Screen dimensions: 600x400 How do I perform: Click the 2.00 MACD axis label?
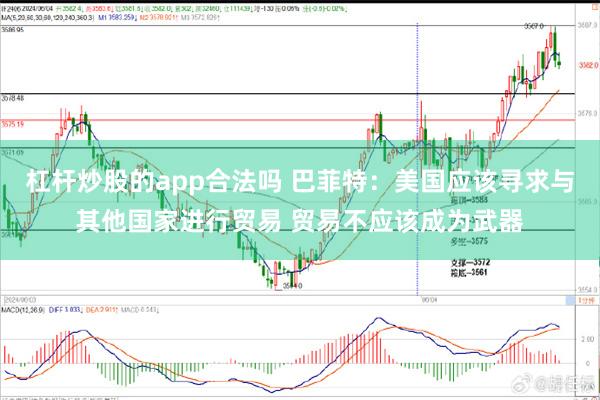[587, 339]
